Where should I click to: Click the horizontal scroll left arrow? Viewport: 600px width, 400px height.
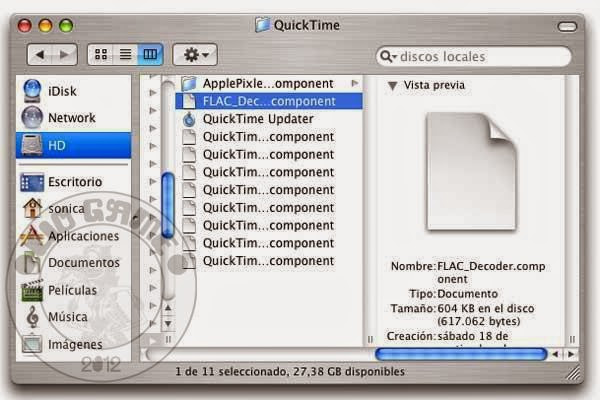(x=555, y=354)
